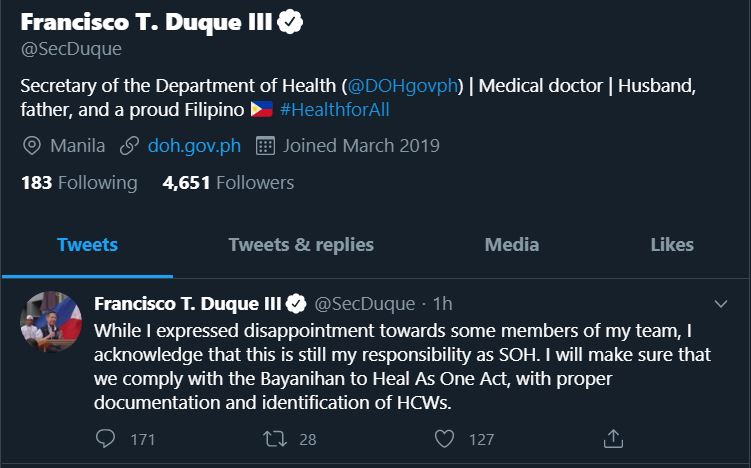Click the tweet author's avatar thumbnail
The image size is (751, 468).
(x=51, y=323)
